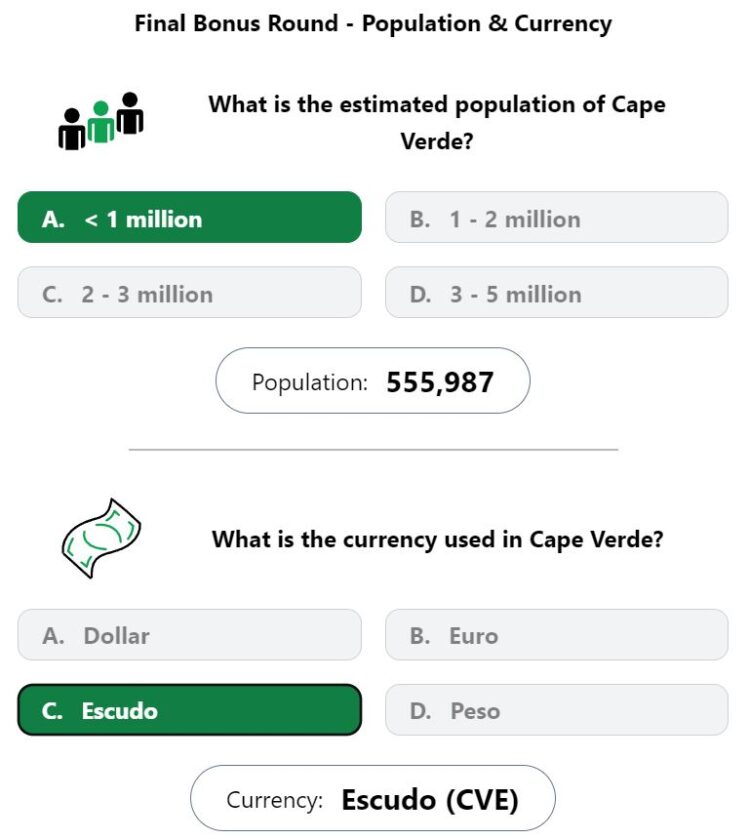
Task: Click the 'Population:' label
Action: pyautogui.click(x=310, y=383)
